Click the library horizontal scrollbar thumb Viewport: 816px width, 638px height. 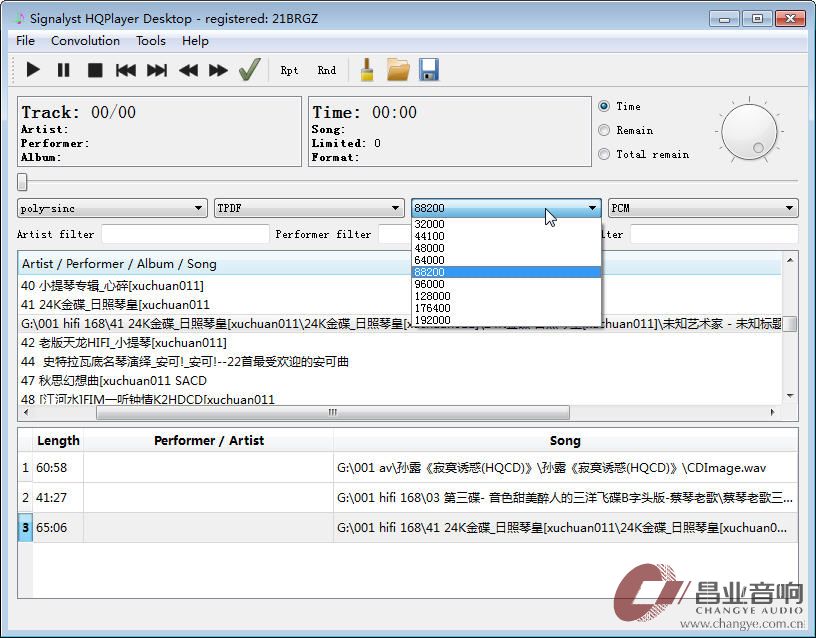pyautogui.click(x=333, y=412)
